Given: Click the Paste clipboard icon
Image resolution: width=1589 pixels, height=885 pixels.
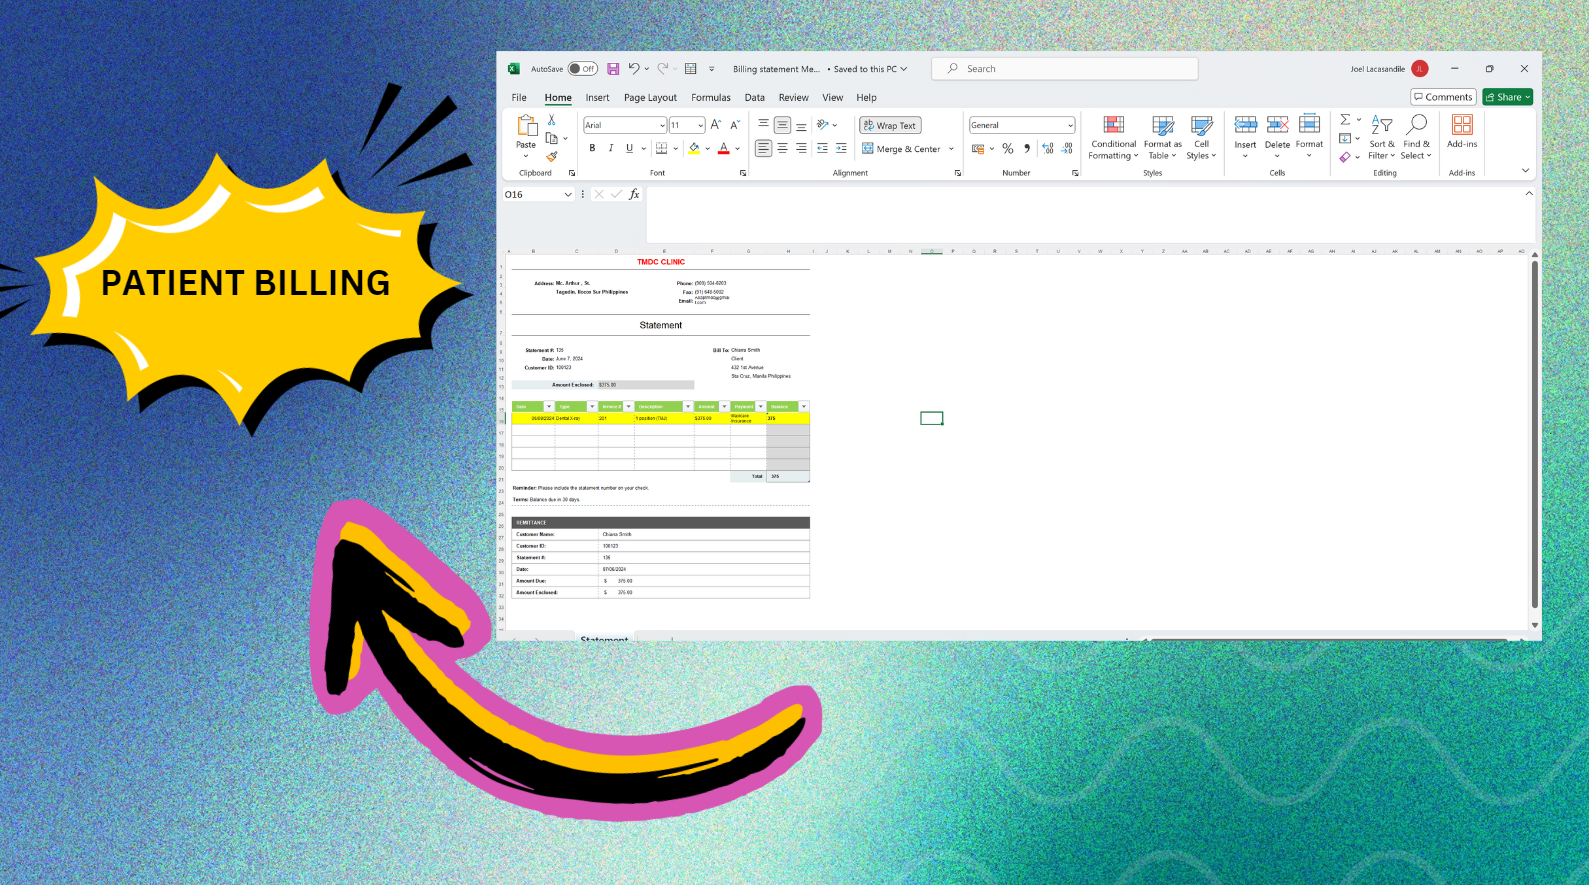Looking at the screenshot, I should pyautogui.click(x=526, y=125).
